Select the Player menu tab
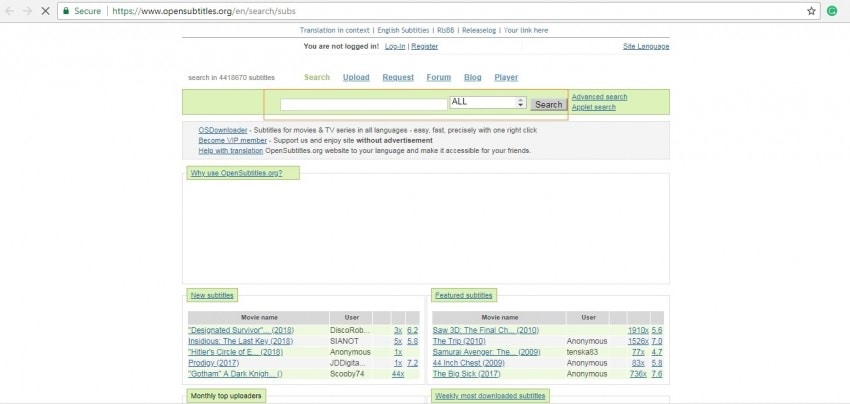This screenshot has width=850, height=404. click(506, 78)
